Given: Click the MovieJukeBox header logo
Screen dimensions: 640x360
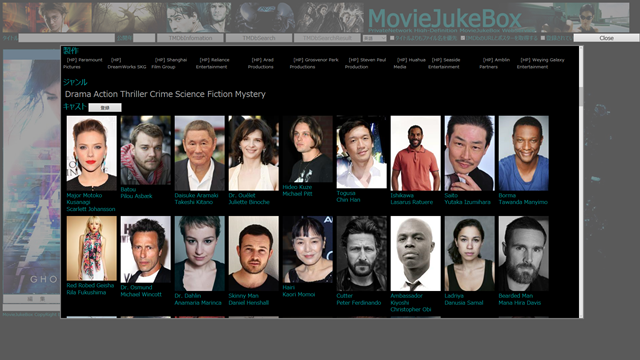Looking at the screenshot, I should click(x=445, y=19).
